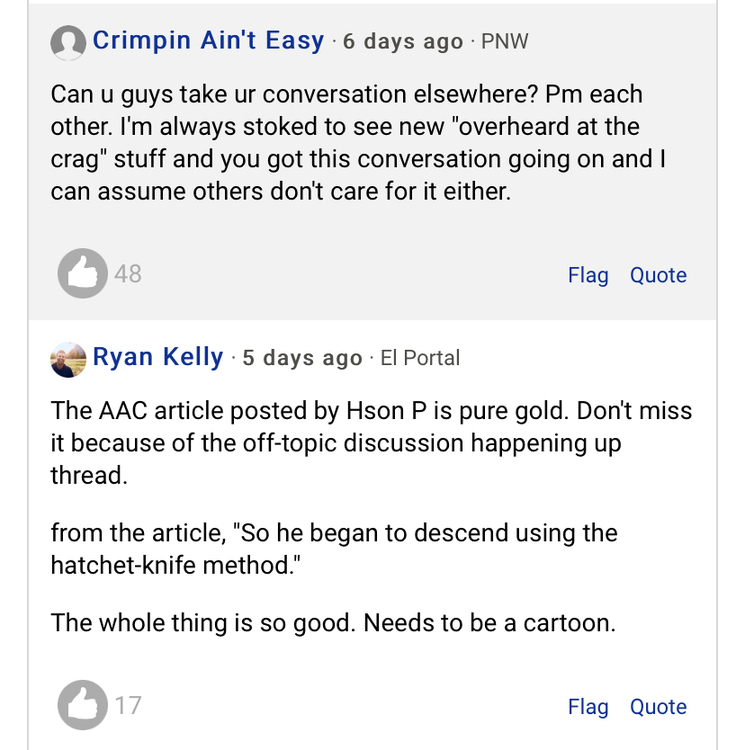This screenshot has height=750, width=745.
Task: Quote Ryan Kelly's post
Action: point(658,707)
